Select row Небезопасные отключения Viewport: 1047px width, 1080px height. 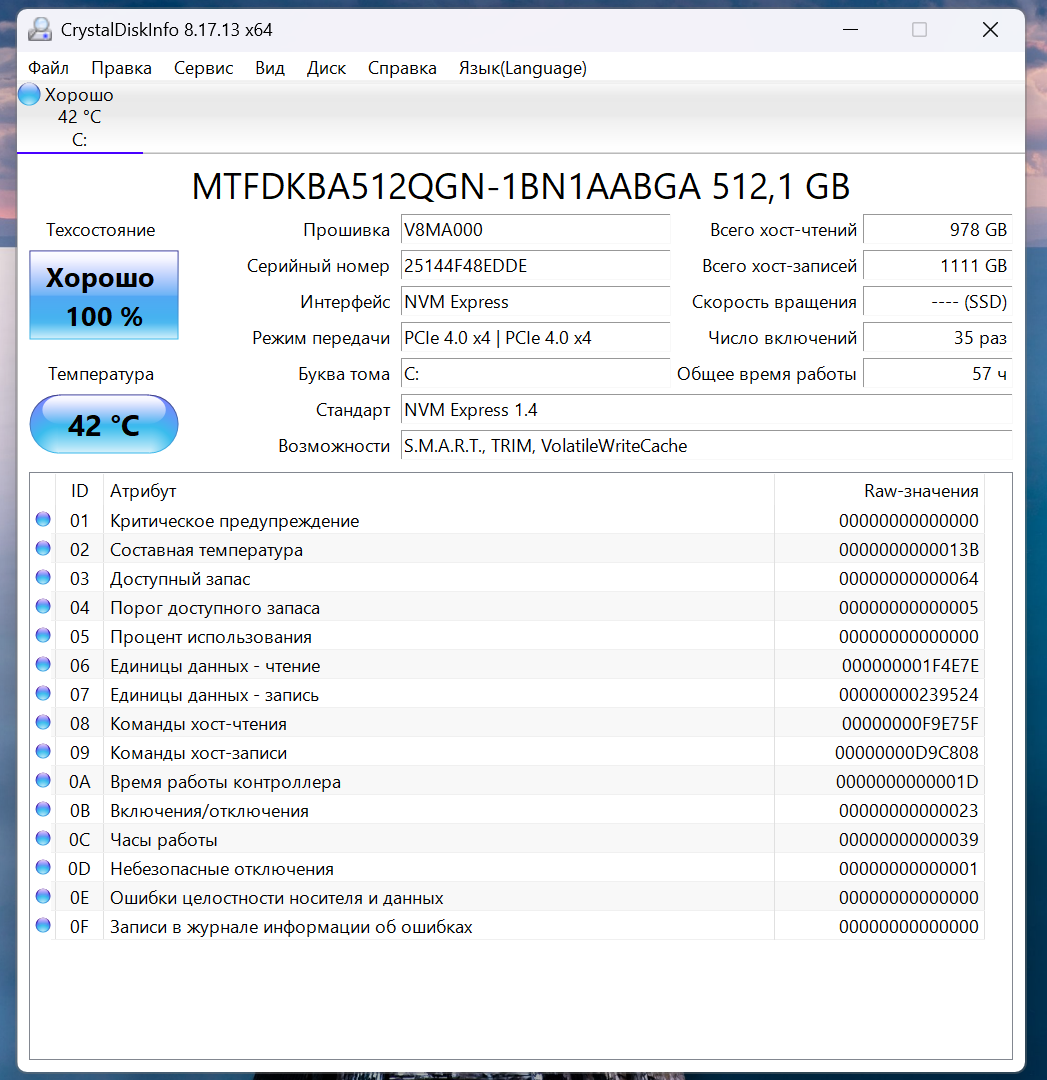point(507,869)
